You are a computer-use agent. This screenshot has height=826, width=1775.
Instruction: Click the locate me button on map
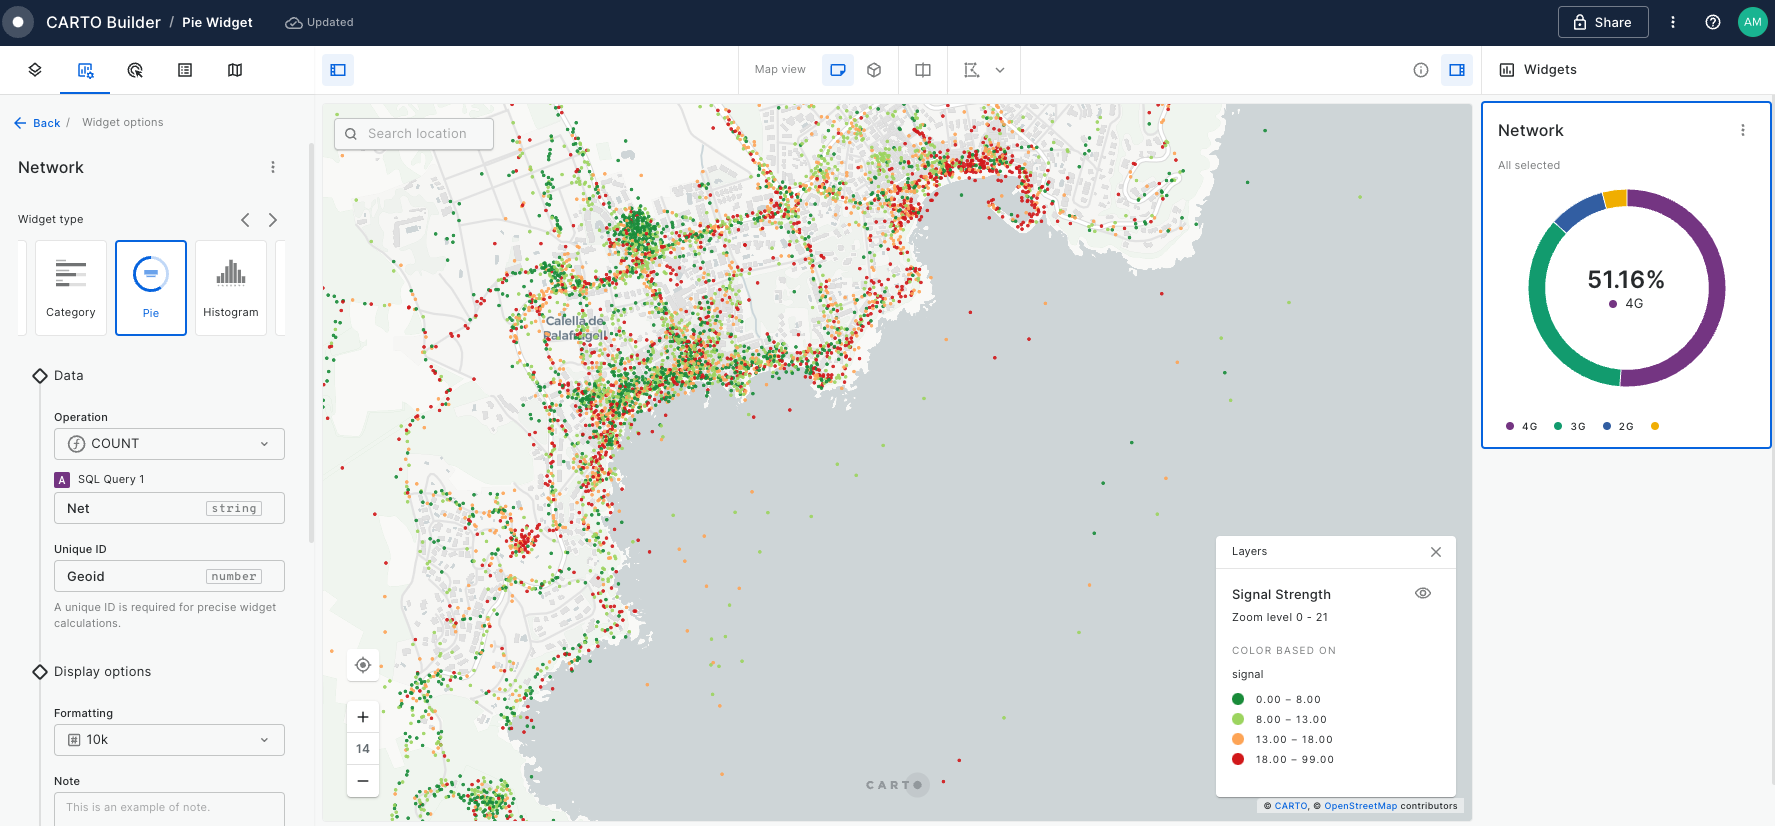coord(363,665)
